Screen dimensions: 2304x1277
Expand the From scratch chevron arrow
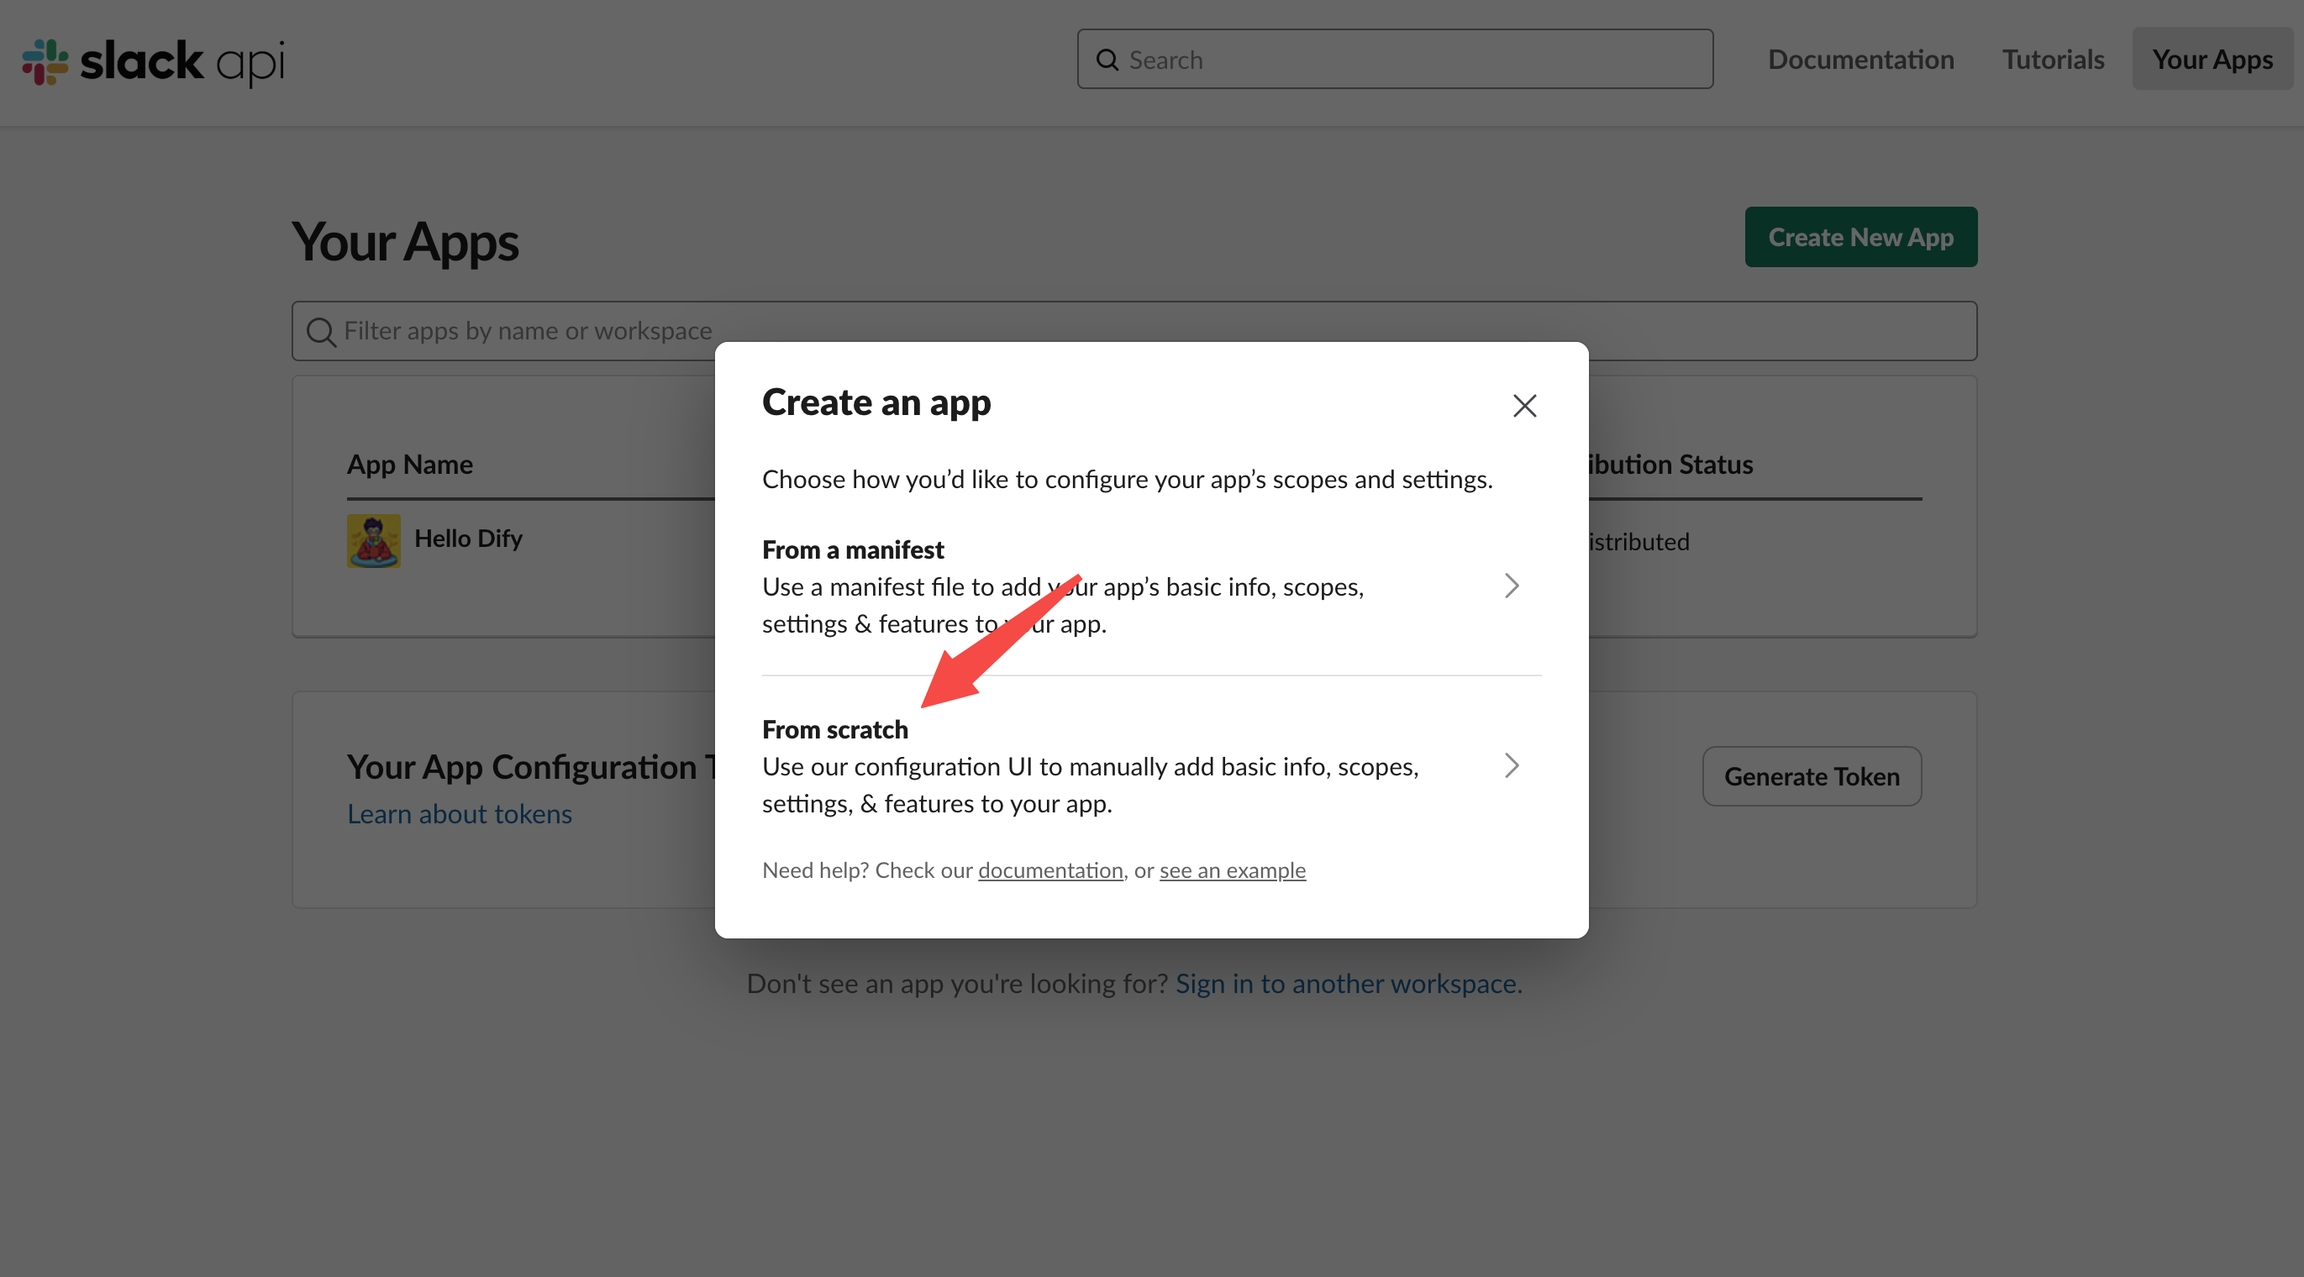(x=1511, y=766)
